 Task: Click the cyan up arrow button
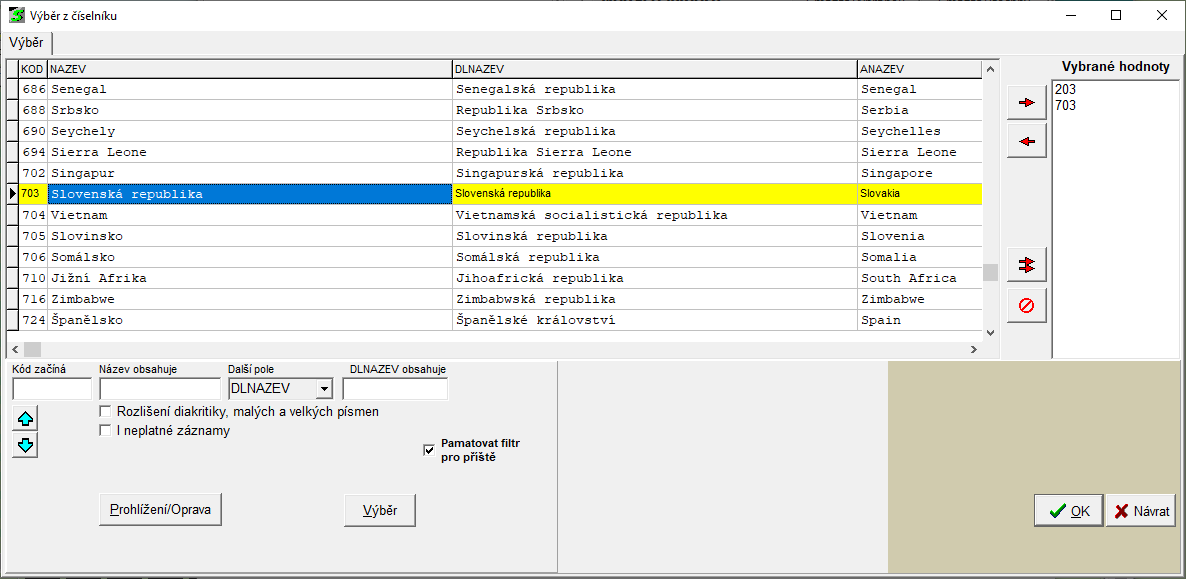click(26, 418)
